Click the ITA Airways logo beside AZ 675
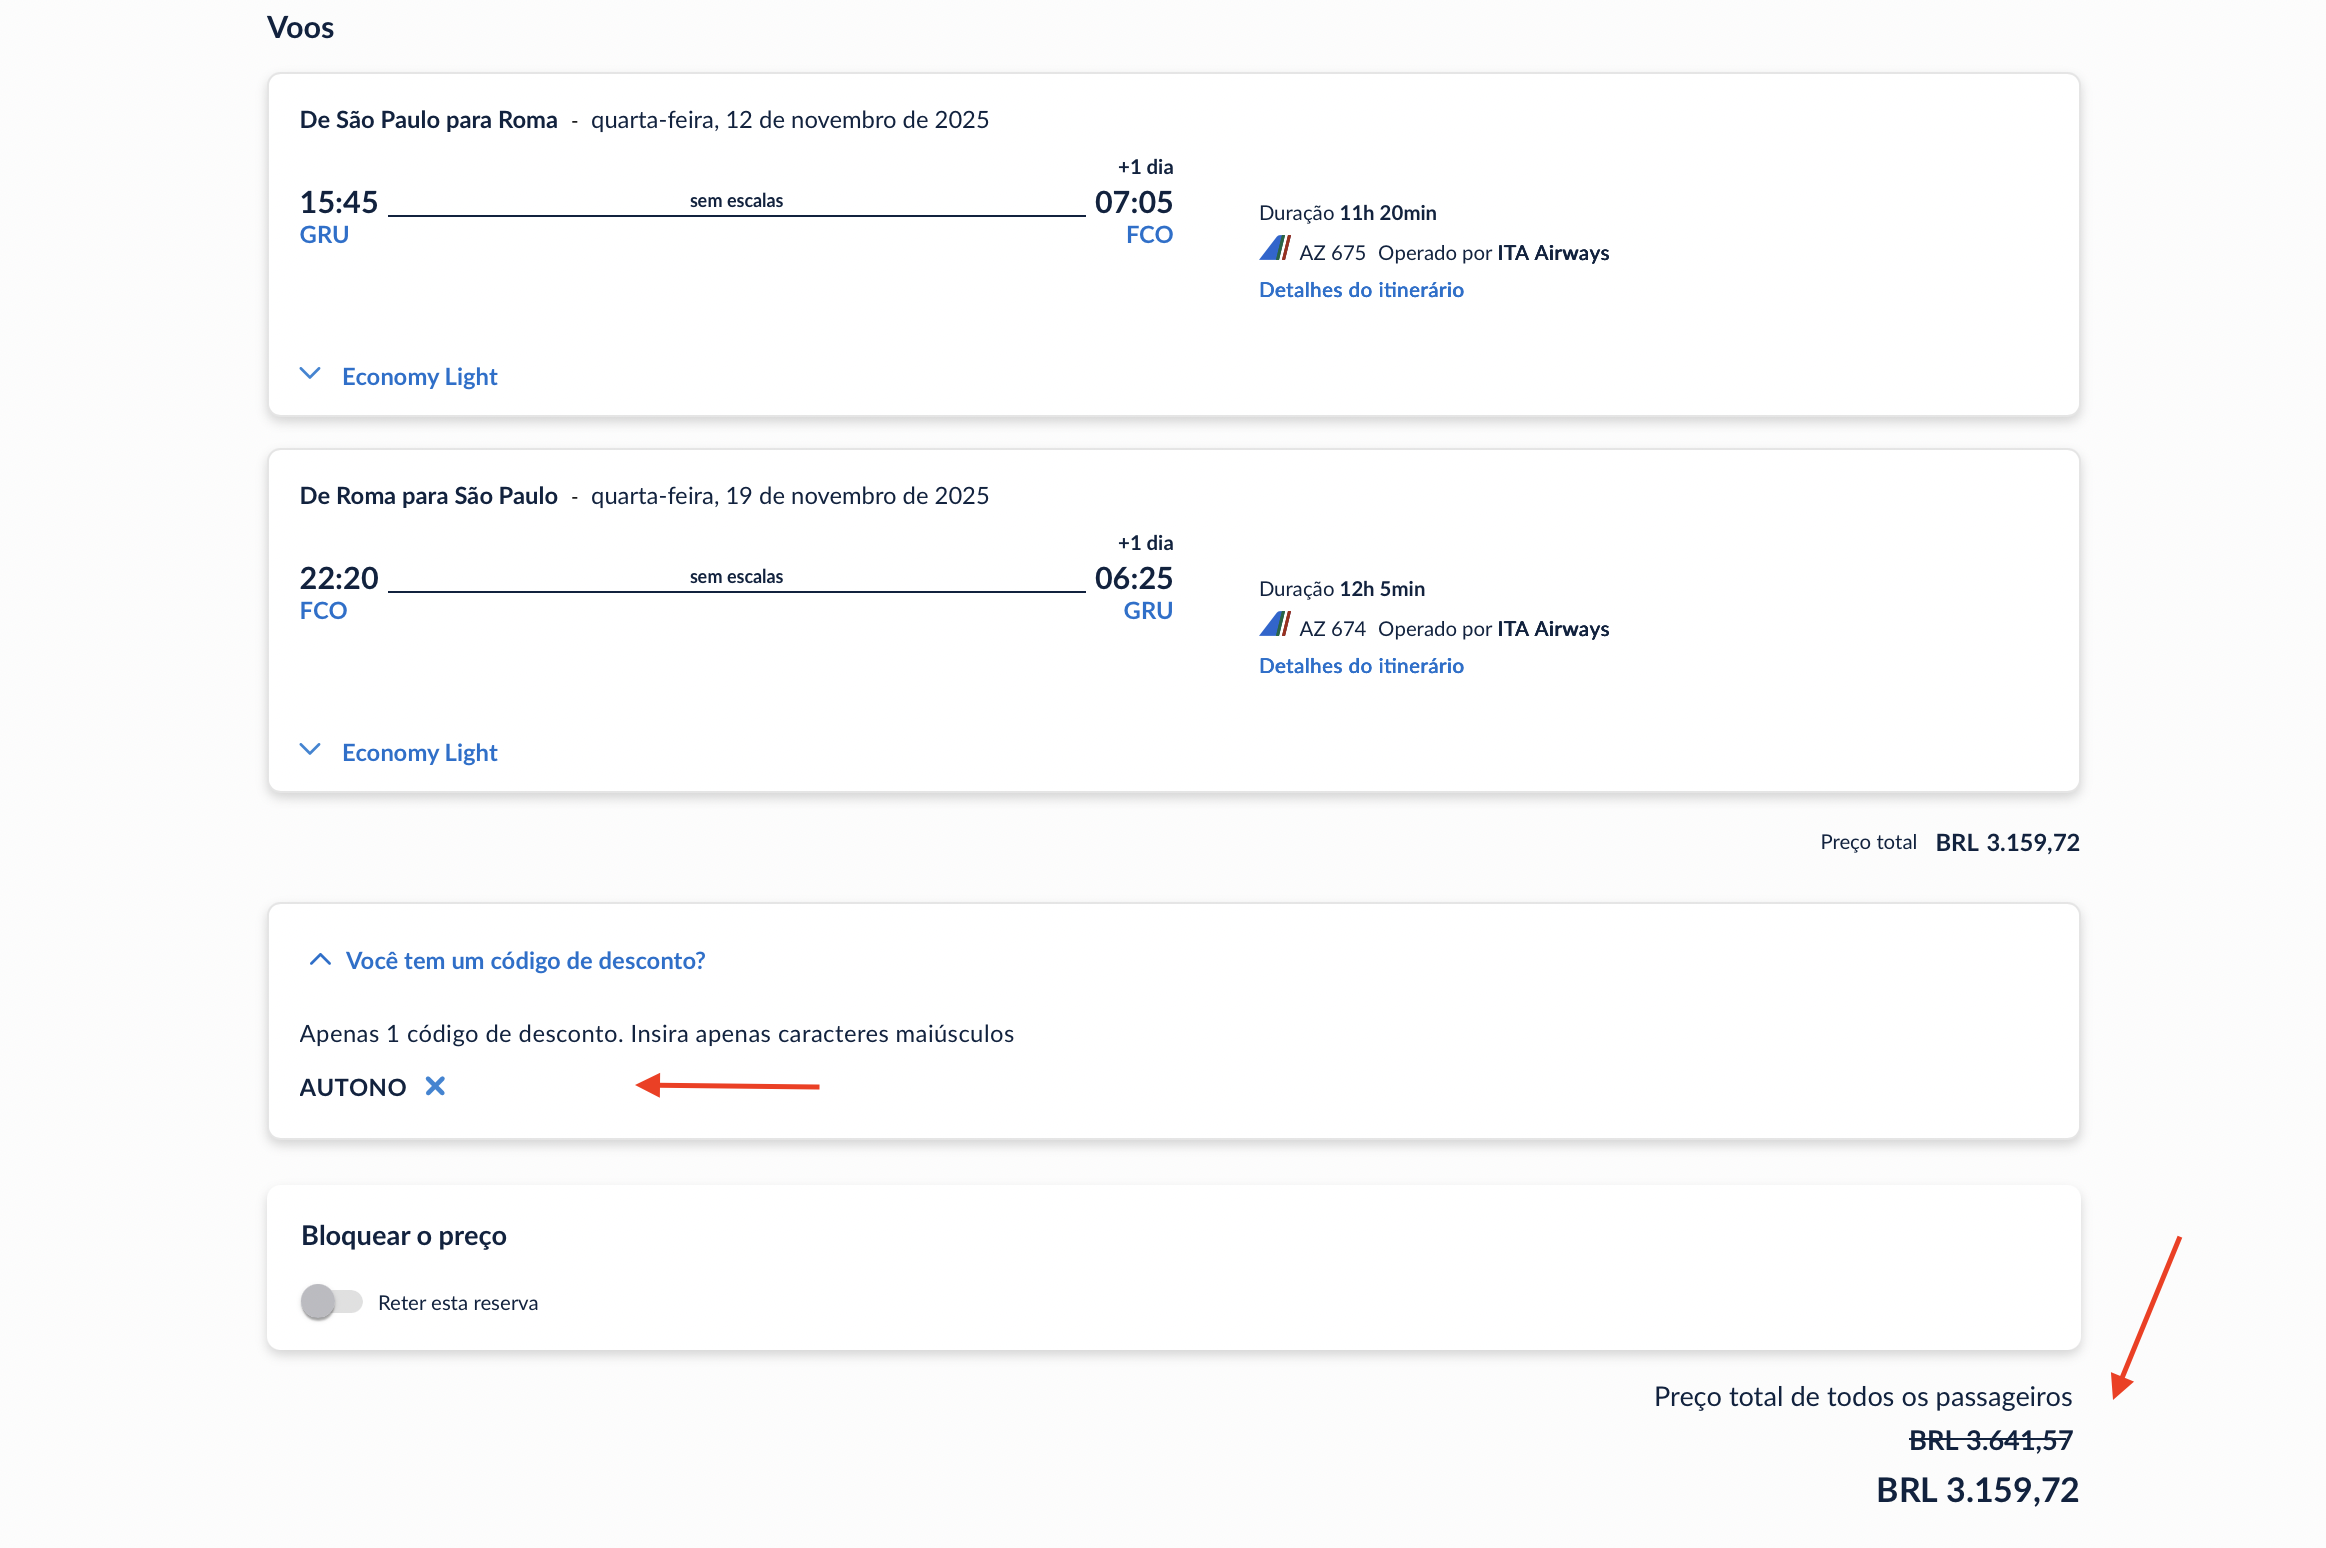The width and height of the screenshot is (2326, 1548). coord(1275,248)
